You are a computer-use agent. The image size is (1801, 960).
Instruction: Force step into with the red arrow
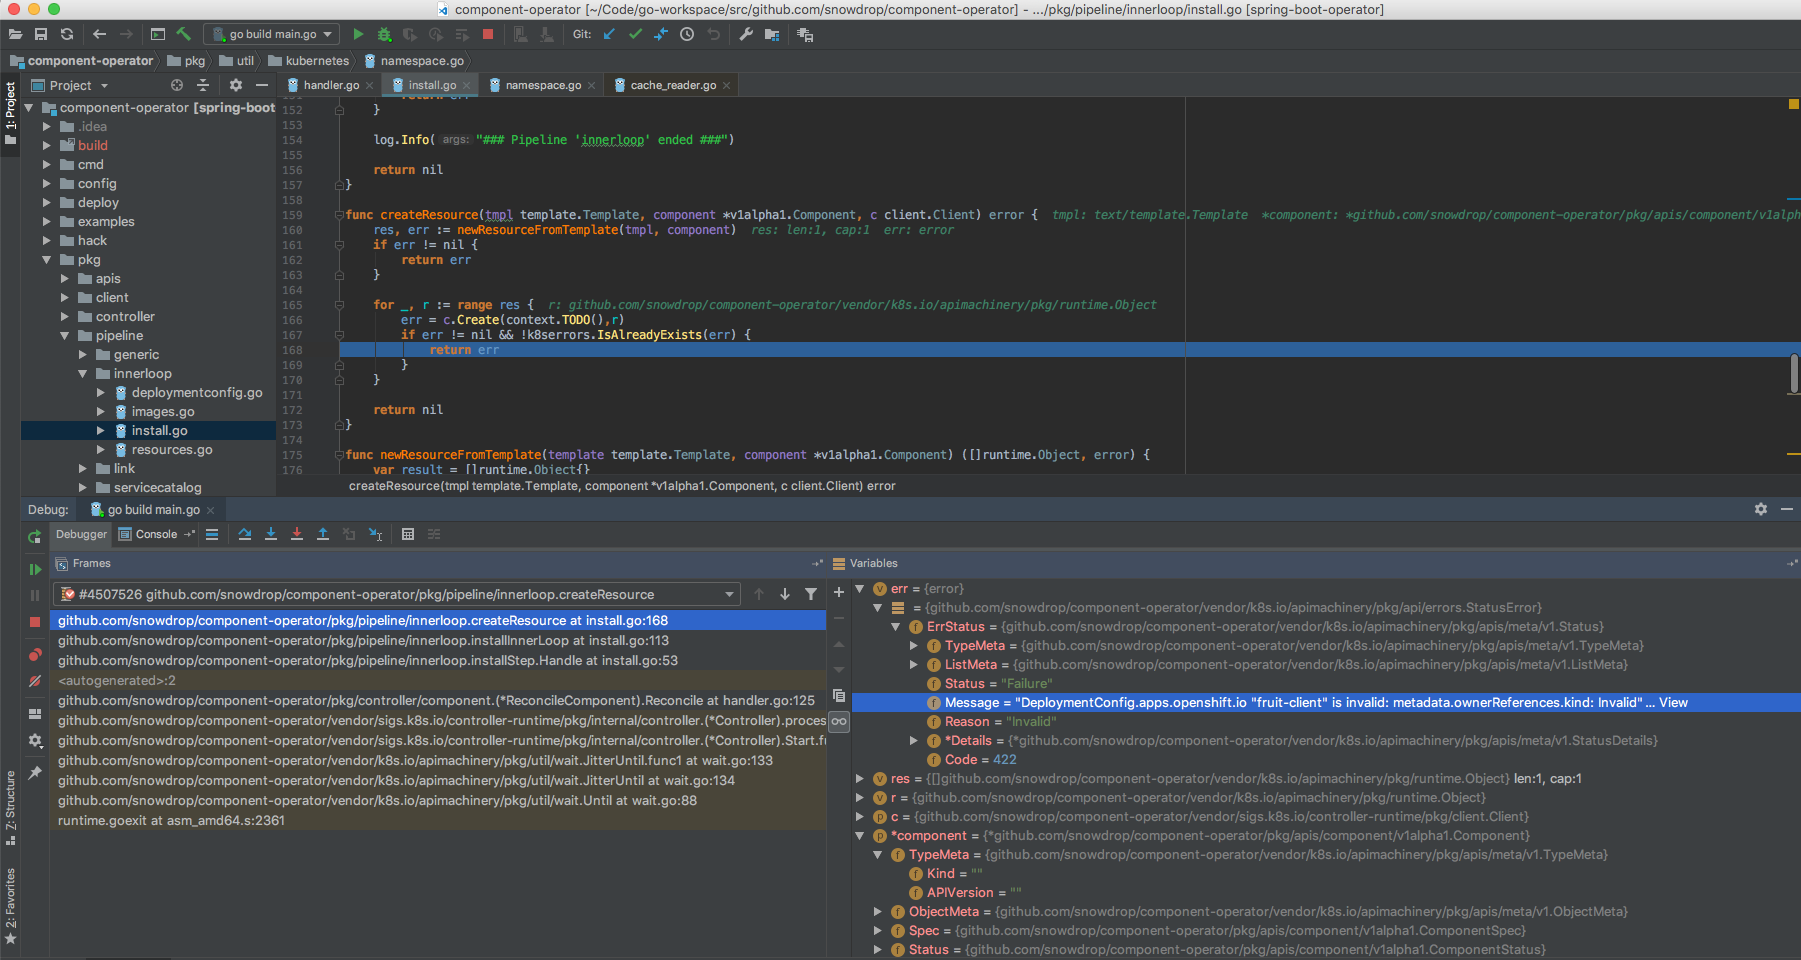pos(297,534)
